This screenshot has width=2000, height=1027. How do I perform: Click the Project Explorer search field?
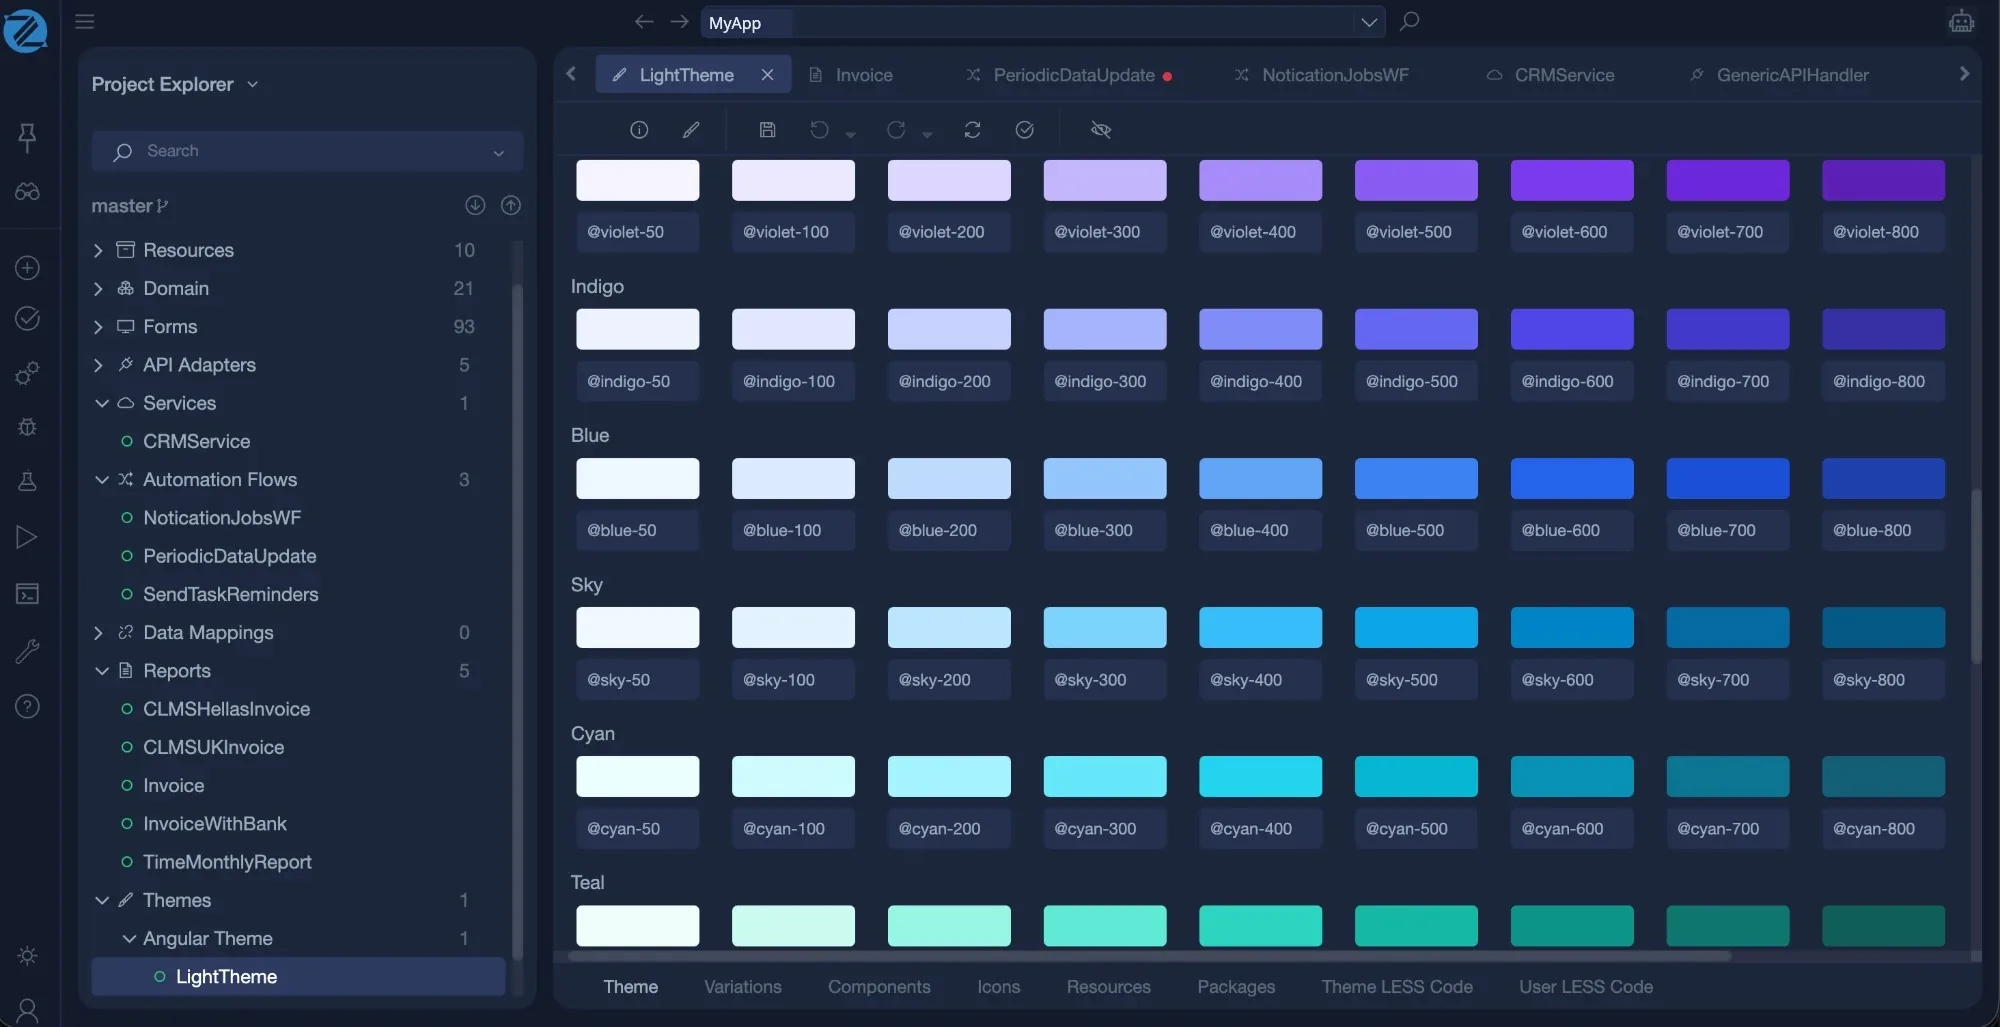(307, 151)
